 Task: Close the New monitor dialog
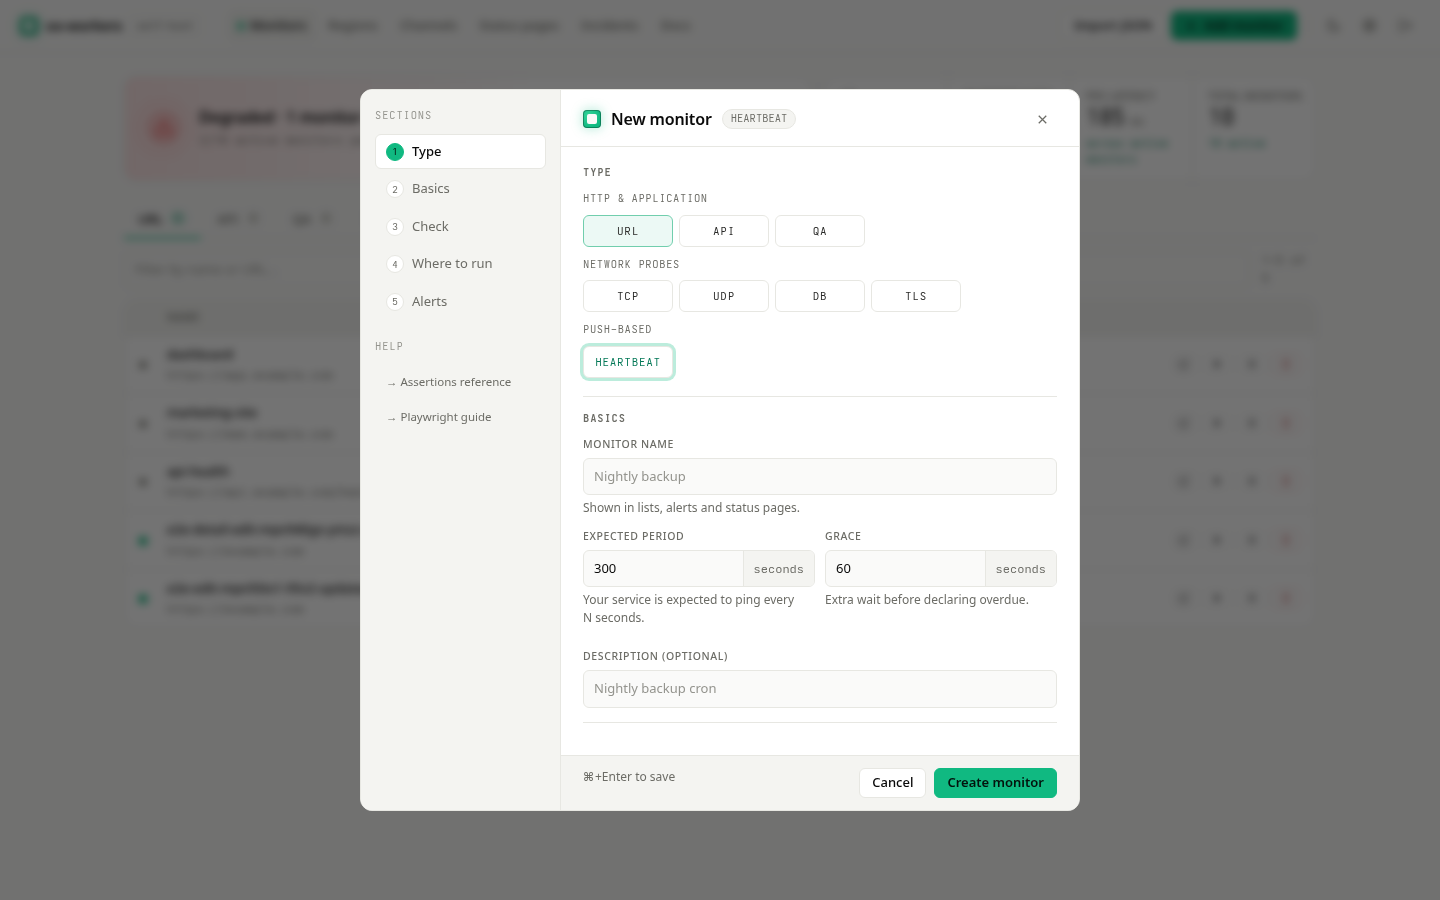point(1042,119)
